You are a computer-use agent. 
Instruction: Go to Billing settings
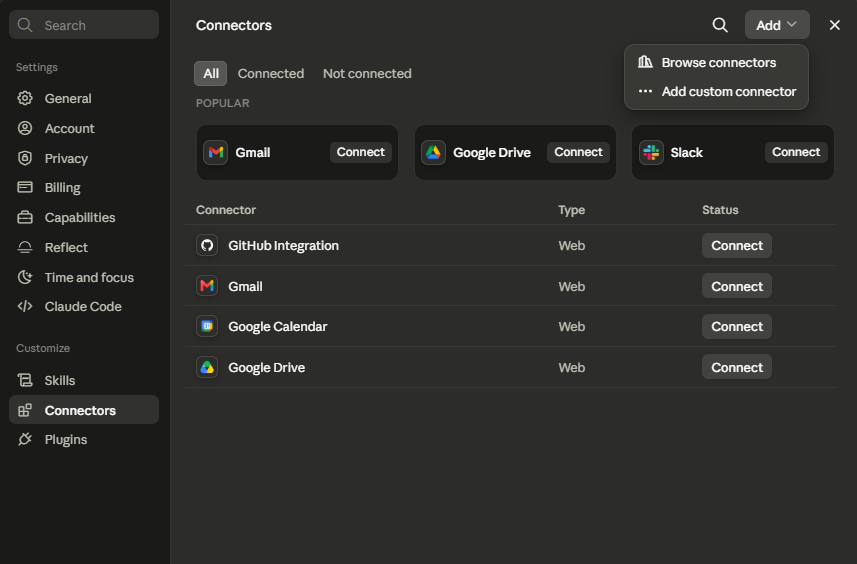coord(84,187)
